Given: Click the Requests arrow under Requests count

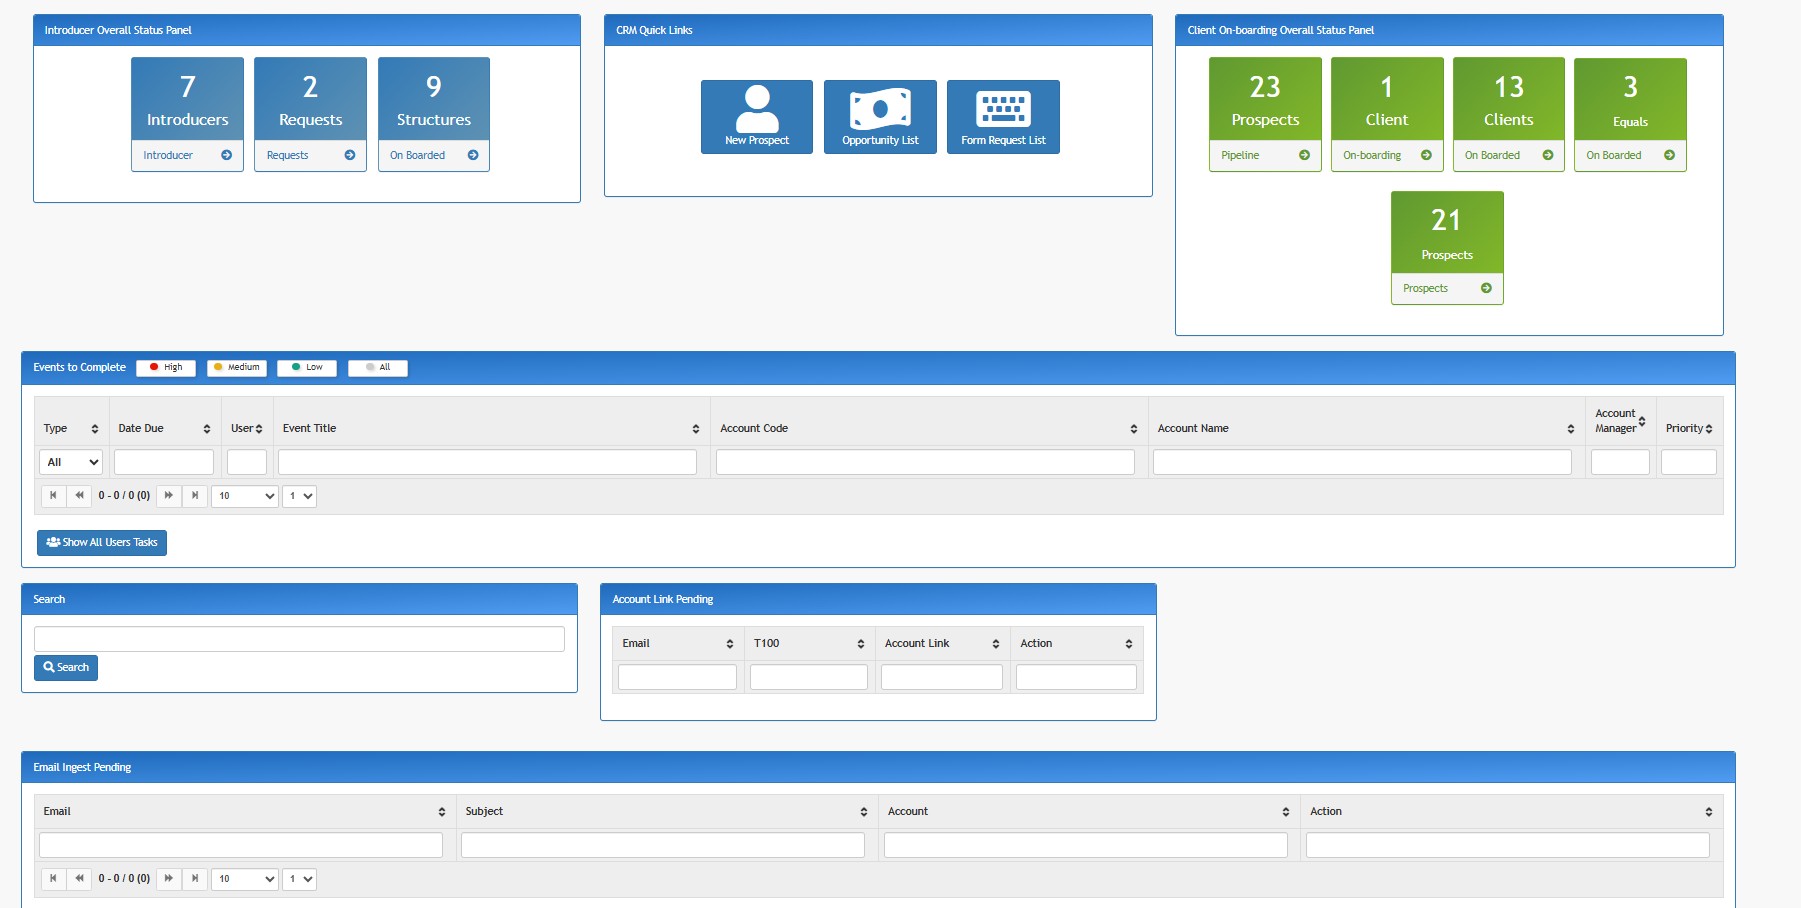Looking at the screenshot, I should [349, 155].
